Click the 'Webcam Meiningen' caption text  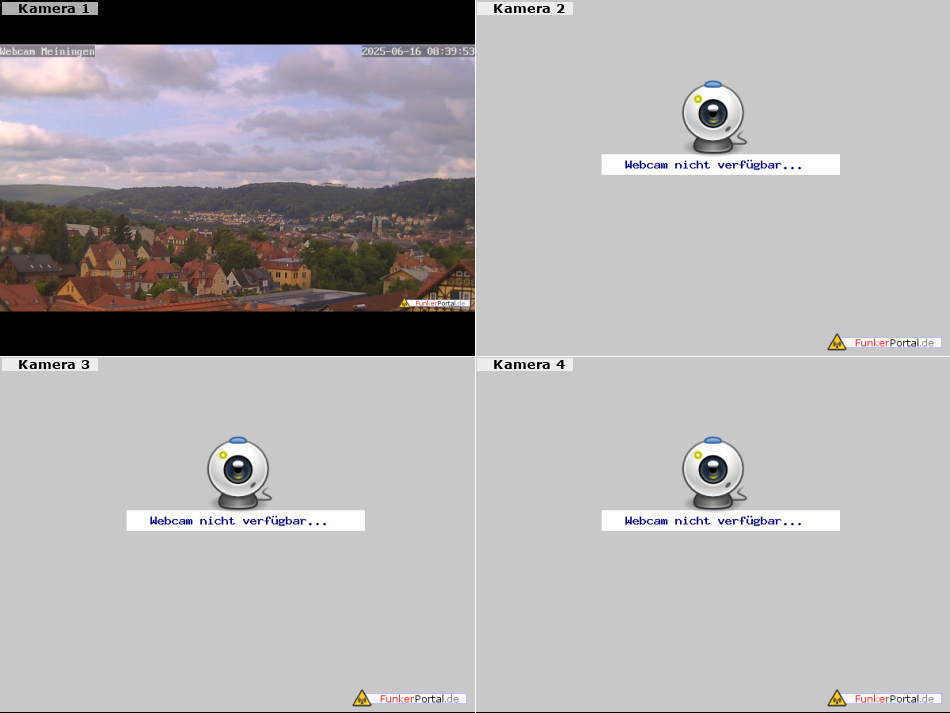pyautogui.click(x=47, y=51)
